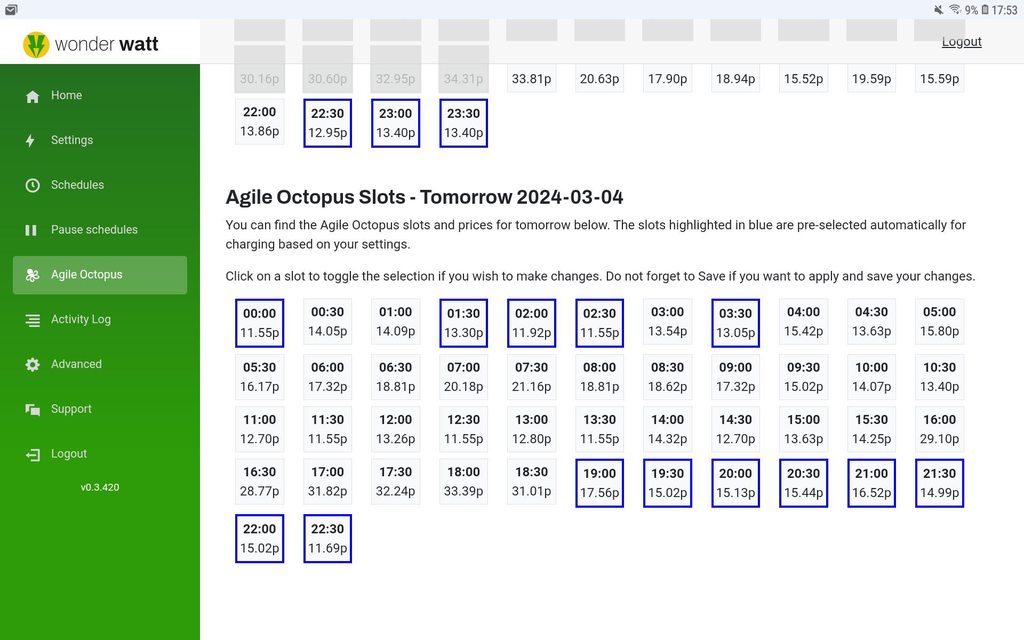Click the Activity Log list icon

(x=32, y=320)
